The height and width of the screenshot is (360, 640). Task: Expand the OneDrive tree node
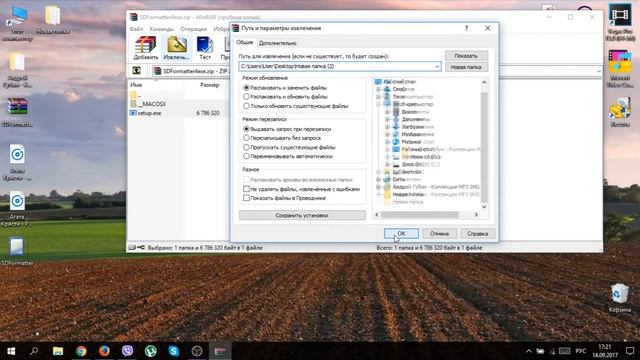[x=378, y=89]
